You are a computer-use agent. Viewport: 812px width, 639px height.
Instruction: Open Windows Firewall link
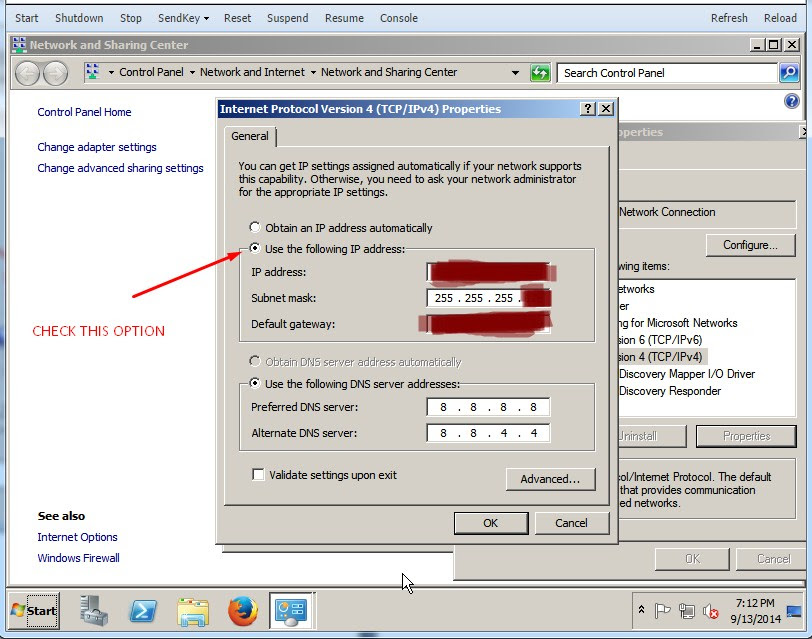tap(78, 558)
